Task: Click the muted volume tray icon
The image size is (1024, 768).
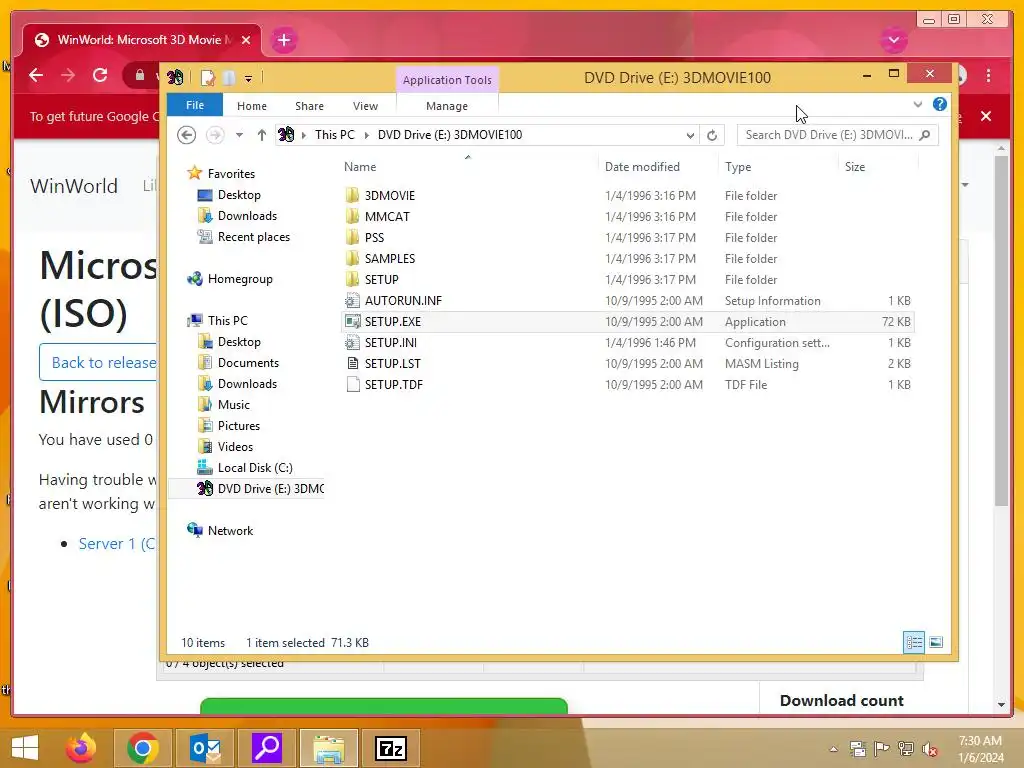Action: click(x=929, y=748)
